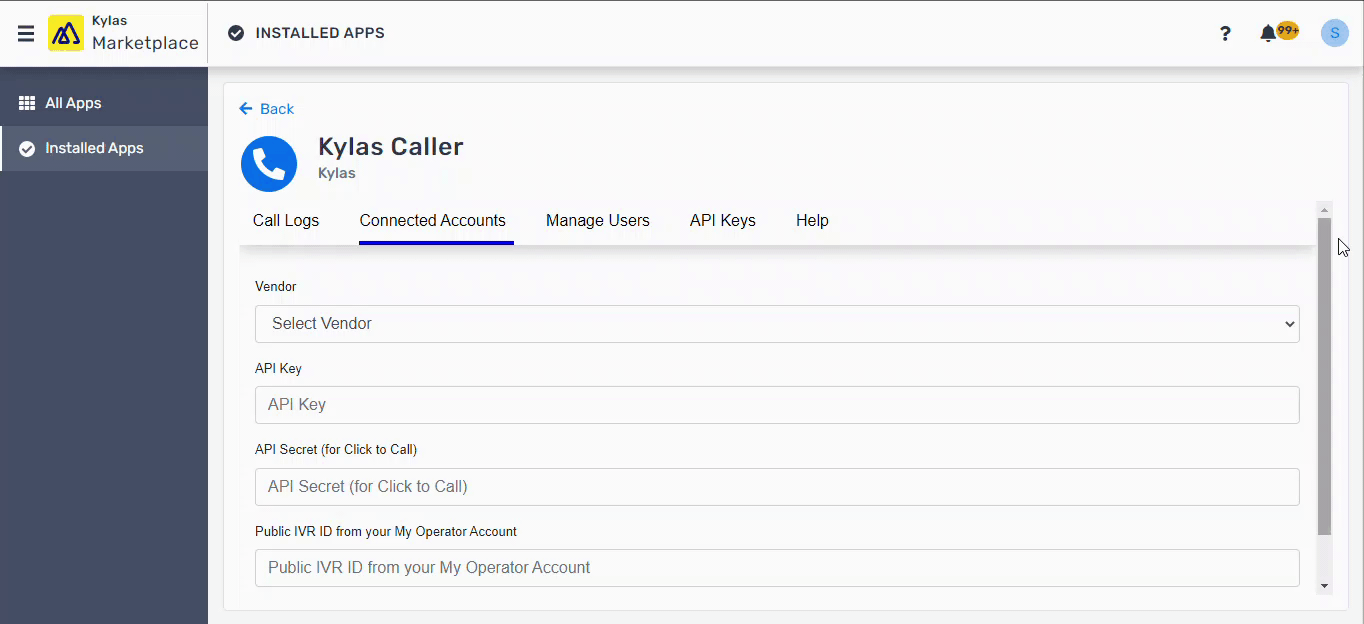
Task: Focus the API Key input field
Action: point(777,405)
